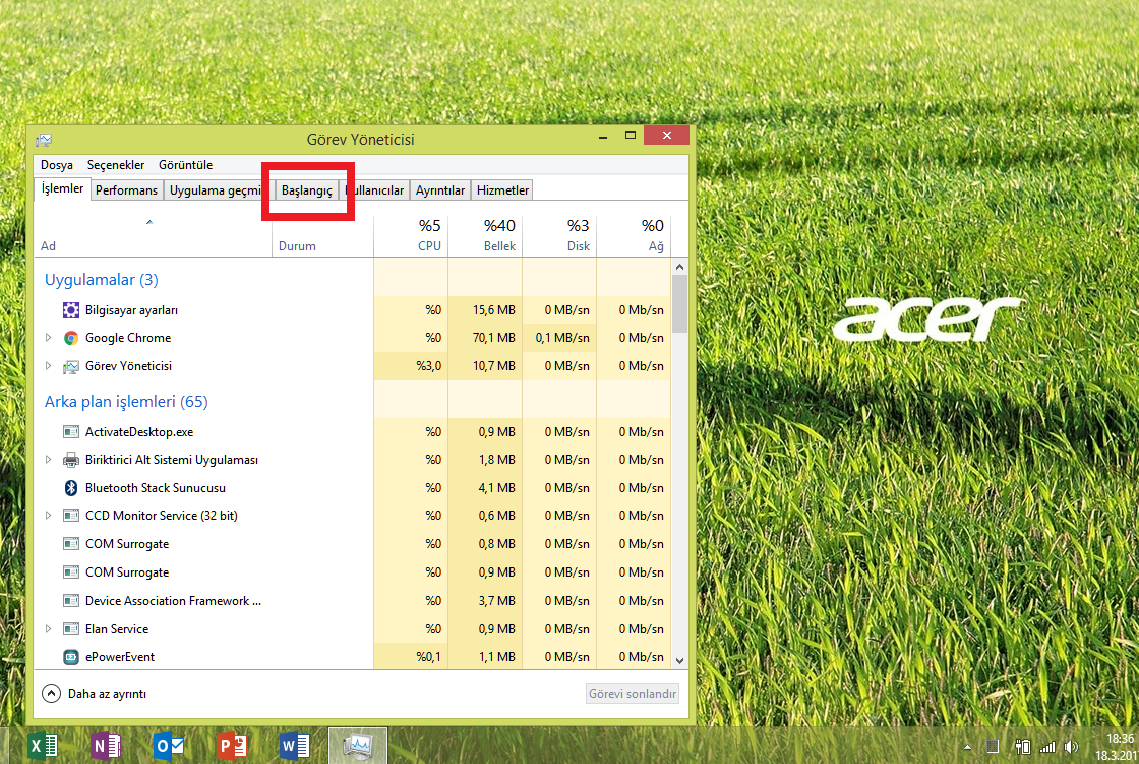Expand Biriktirici Alt Sistemi Uygulaması row

49,460
